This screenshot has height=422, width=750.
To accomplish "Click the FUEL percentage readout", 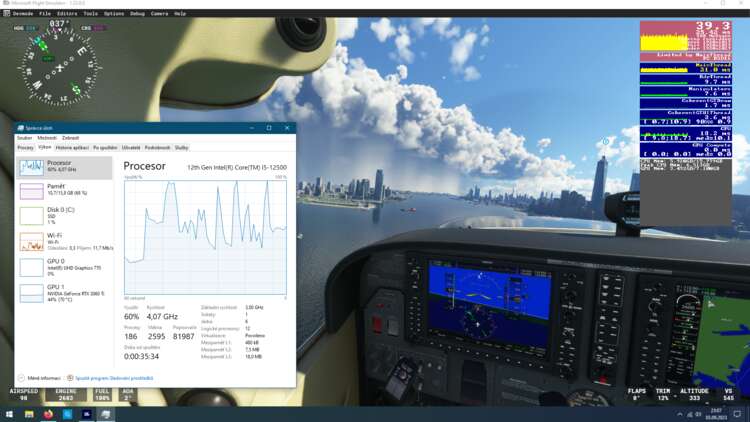I will pyautogui.click(x=102, y=394).
